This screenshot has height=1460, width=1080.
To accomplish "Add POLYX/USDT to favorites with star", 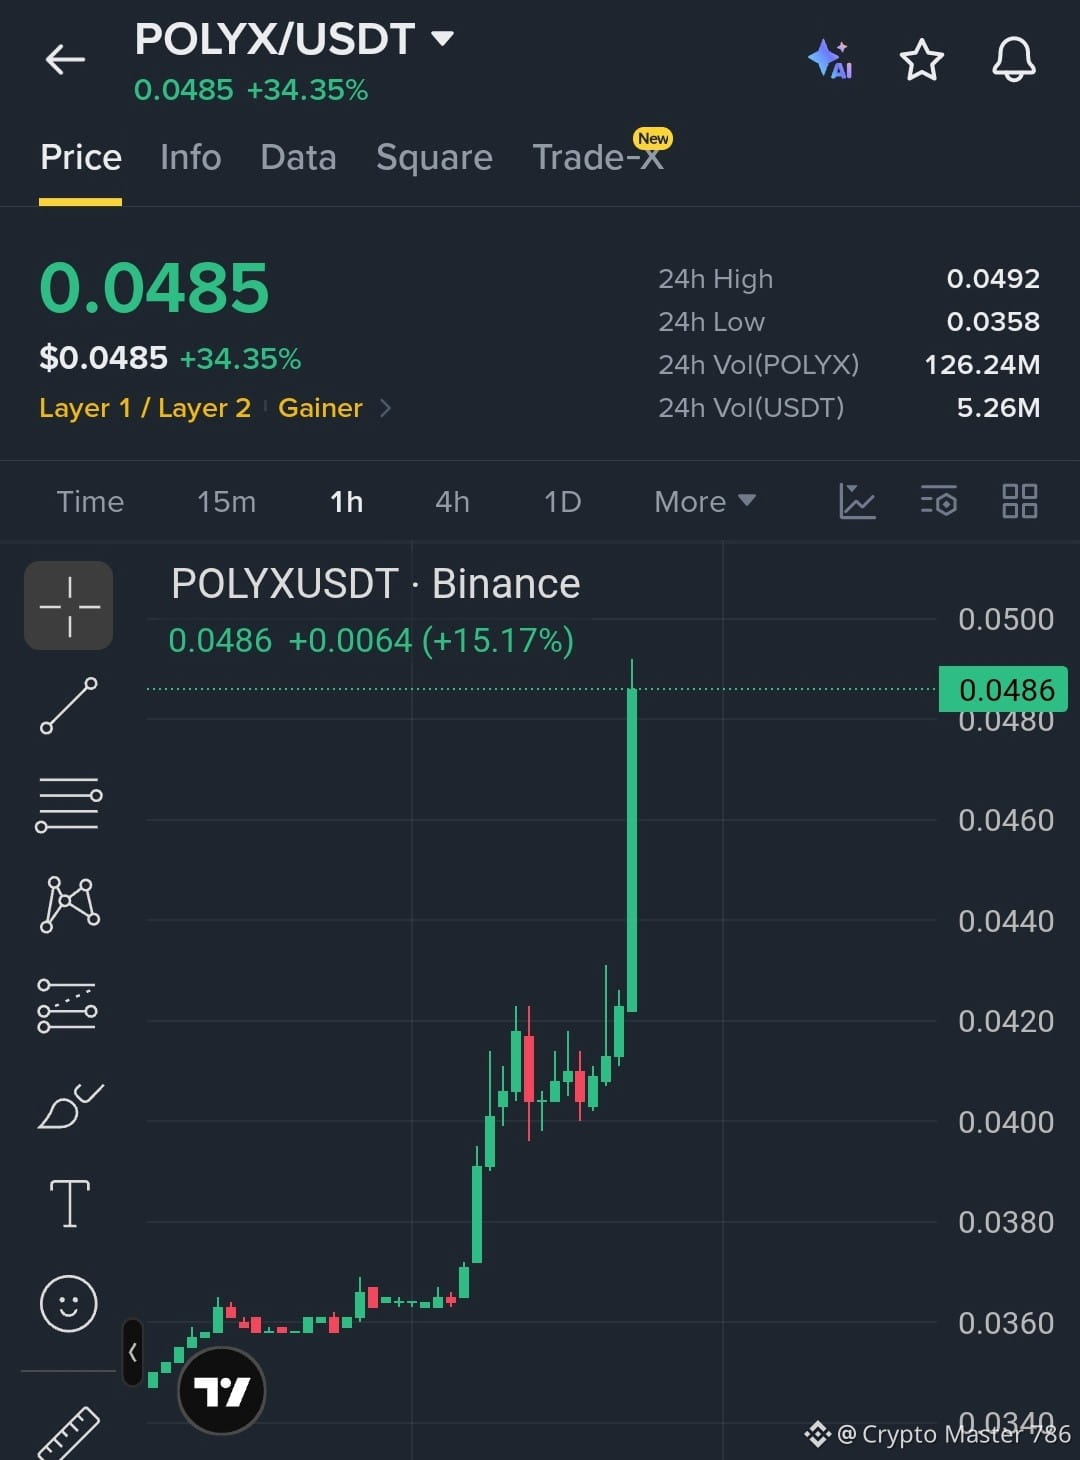I will (x=922, y=60).
